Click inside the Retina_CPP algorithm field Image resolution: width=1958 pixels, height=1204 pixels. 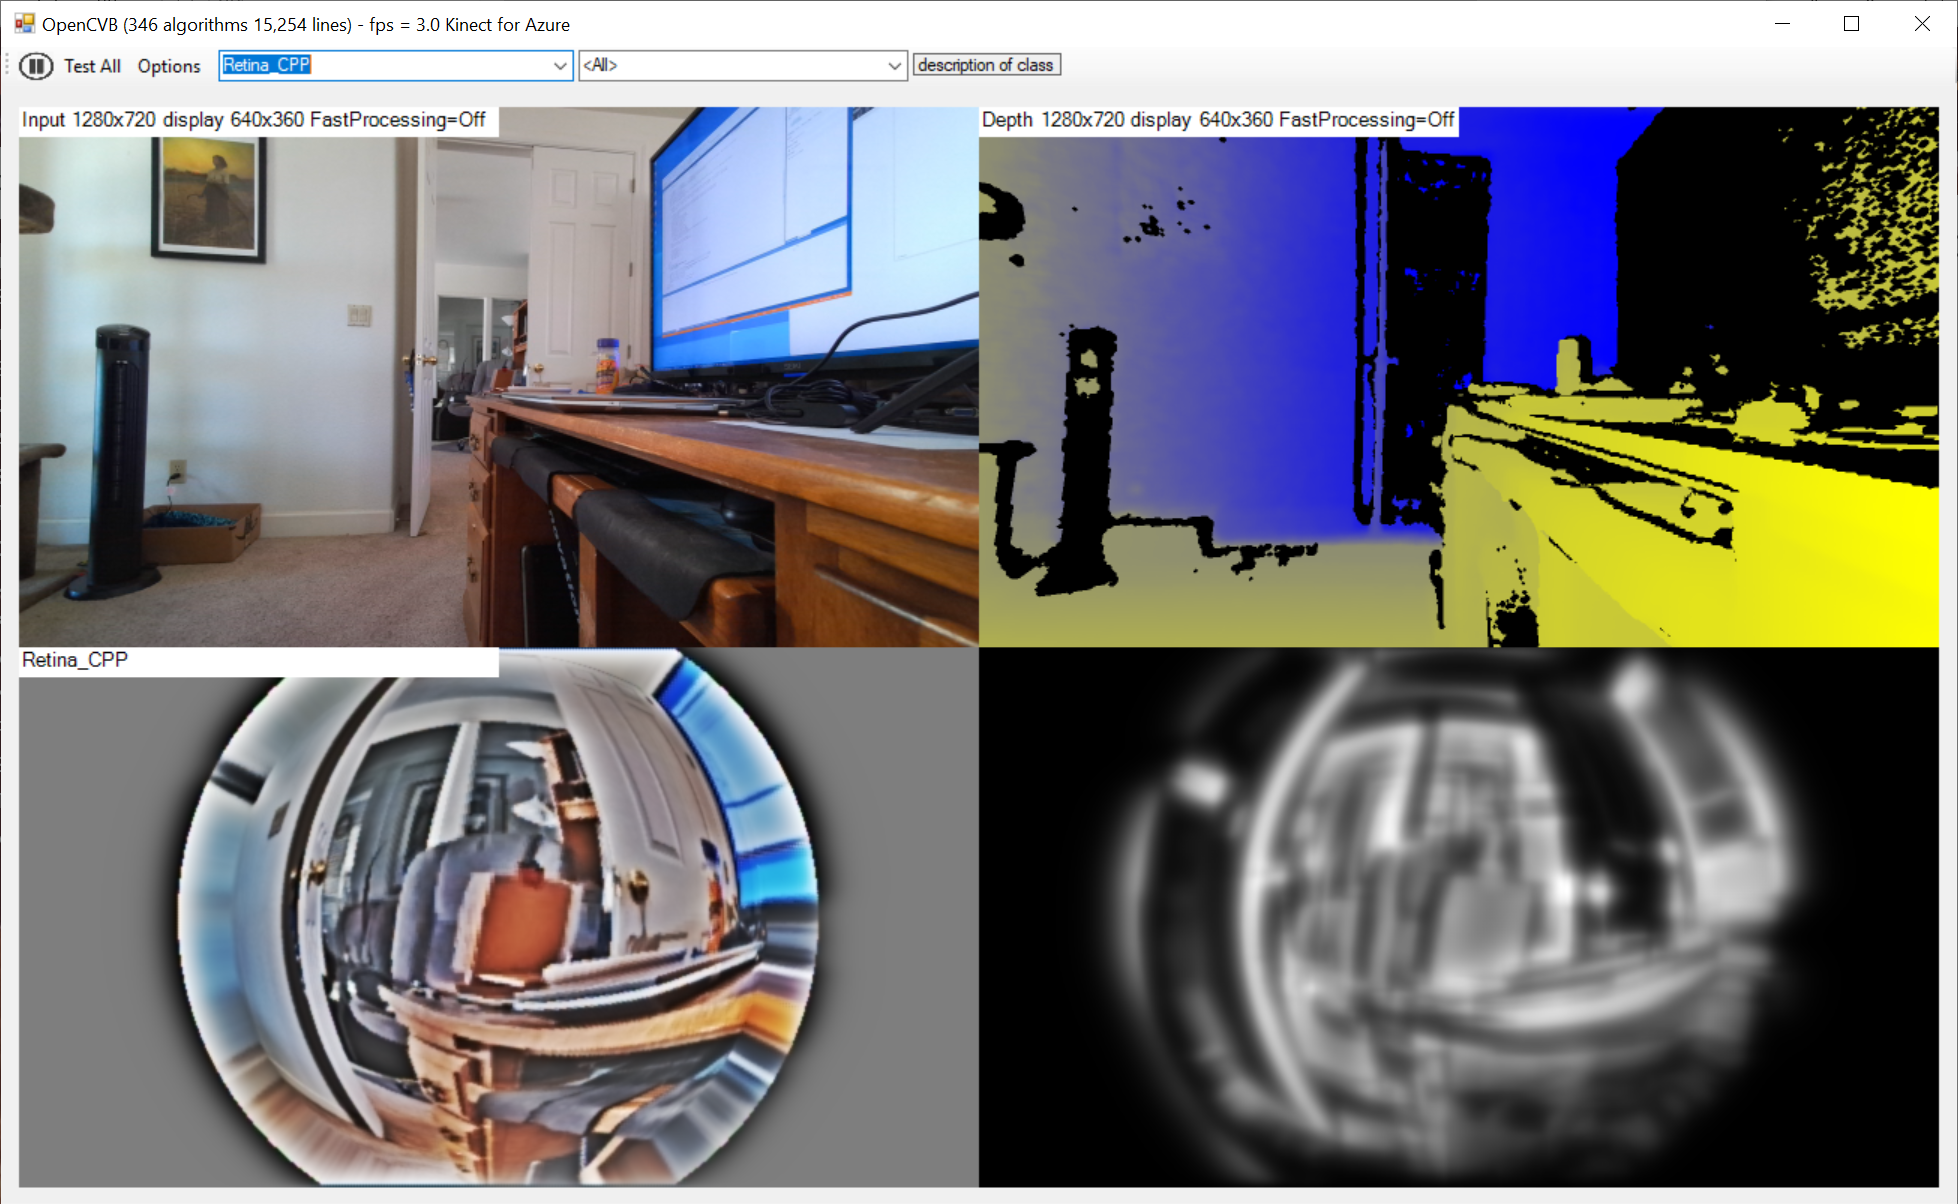pos(380,65)
